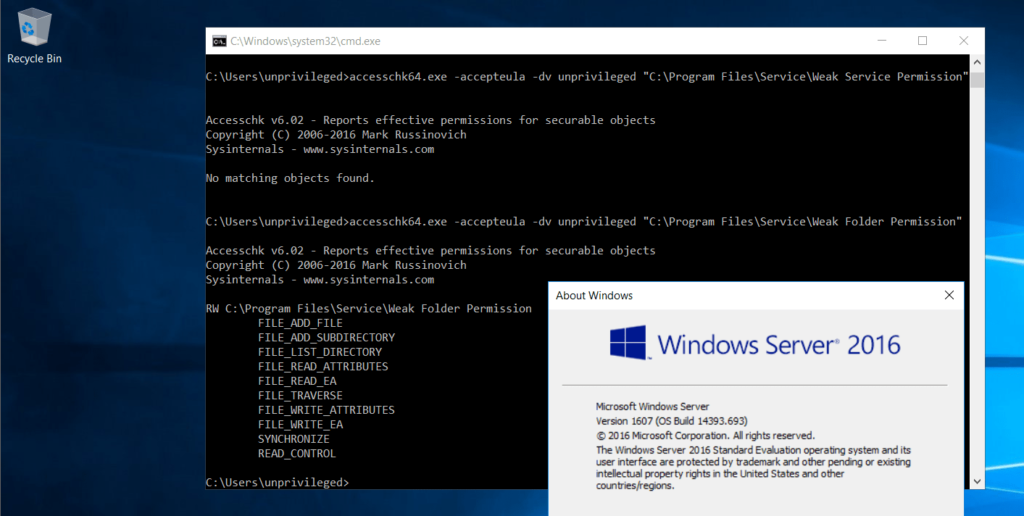Viewport: 1024px width, 516px height.
Task: Click the 'Windows Server 2016' heading text
Action: pos(778,344)
